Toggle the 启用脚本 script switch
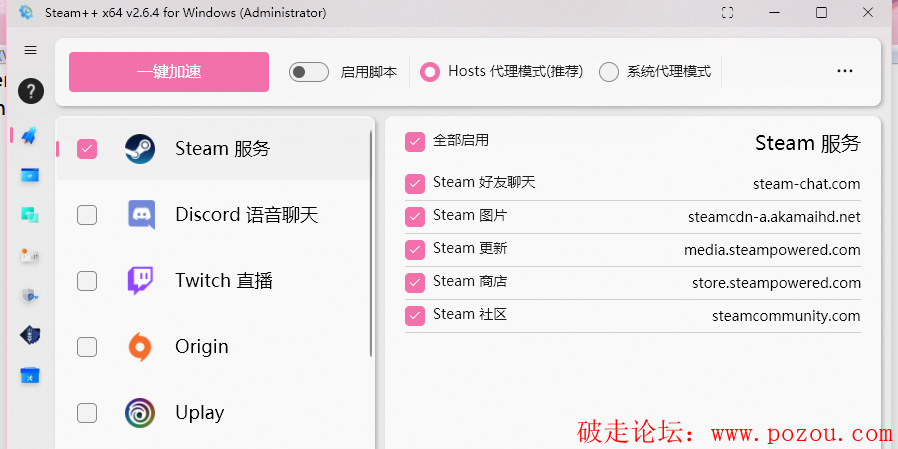Viewport: 898px width, 449px height. (x=309, y=72)
